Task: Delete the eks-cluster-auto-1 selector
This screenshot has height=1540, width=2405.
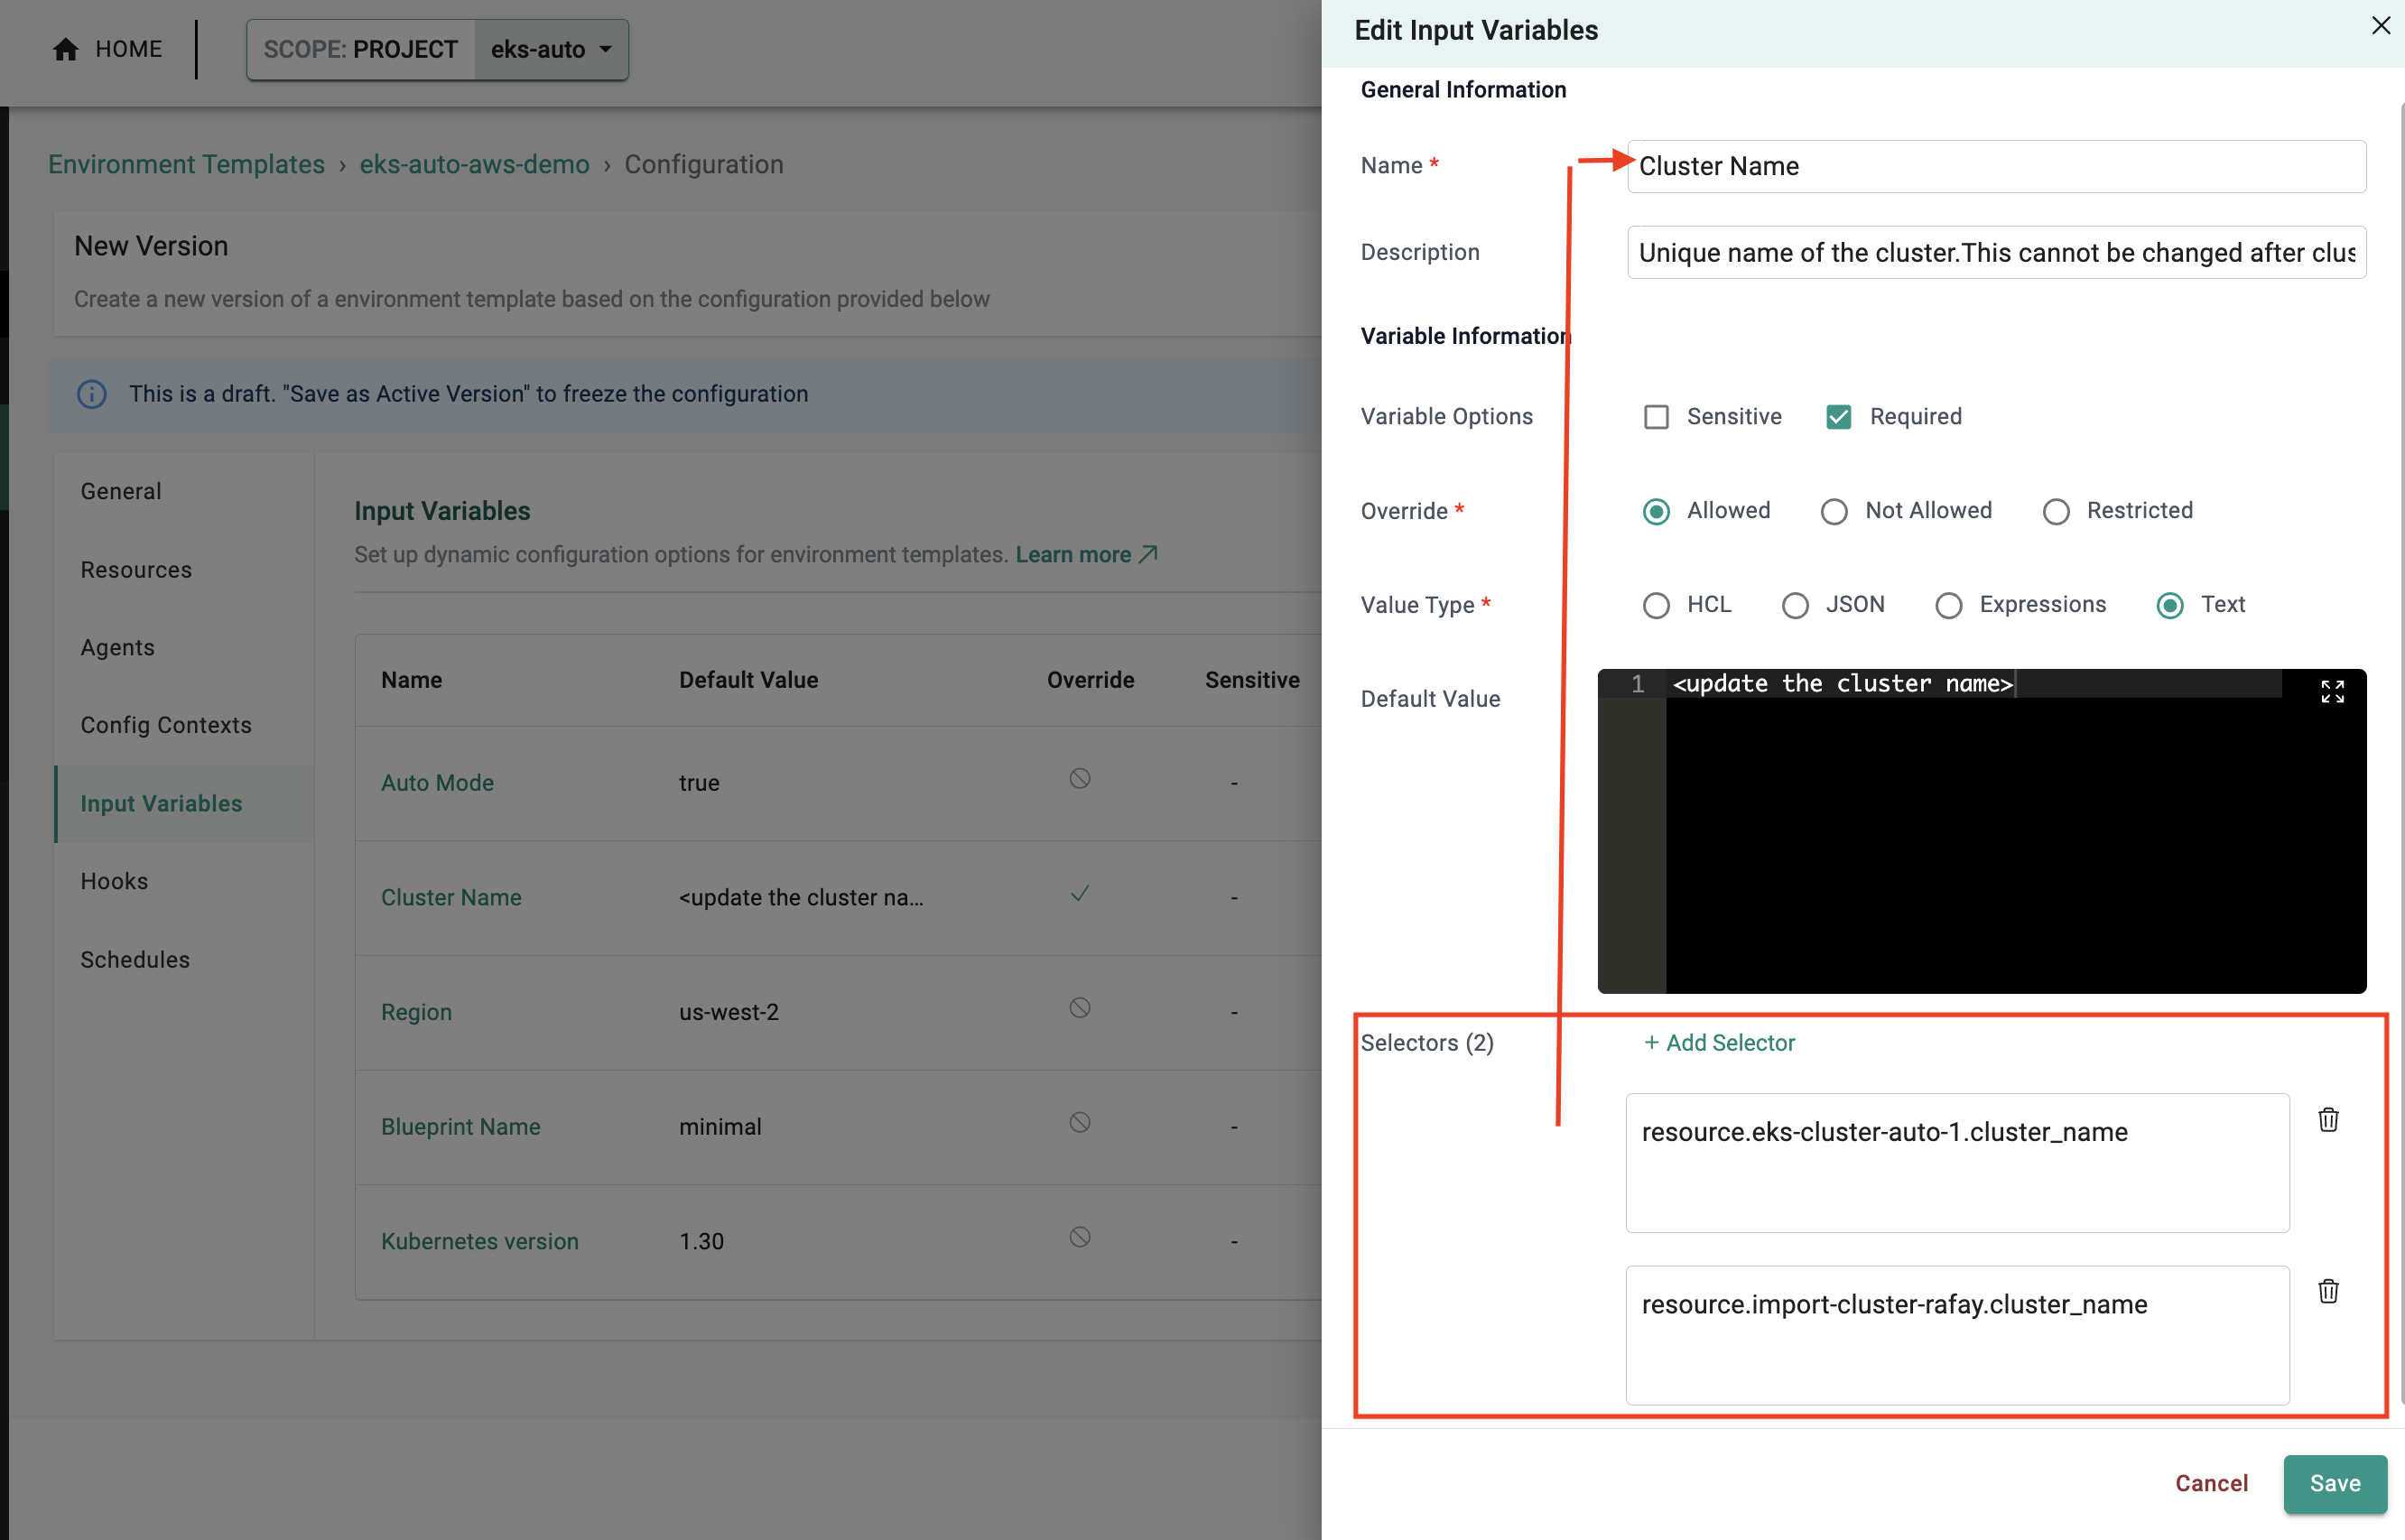Action: [x=2328, y=1119]
